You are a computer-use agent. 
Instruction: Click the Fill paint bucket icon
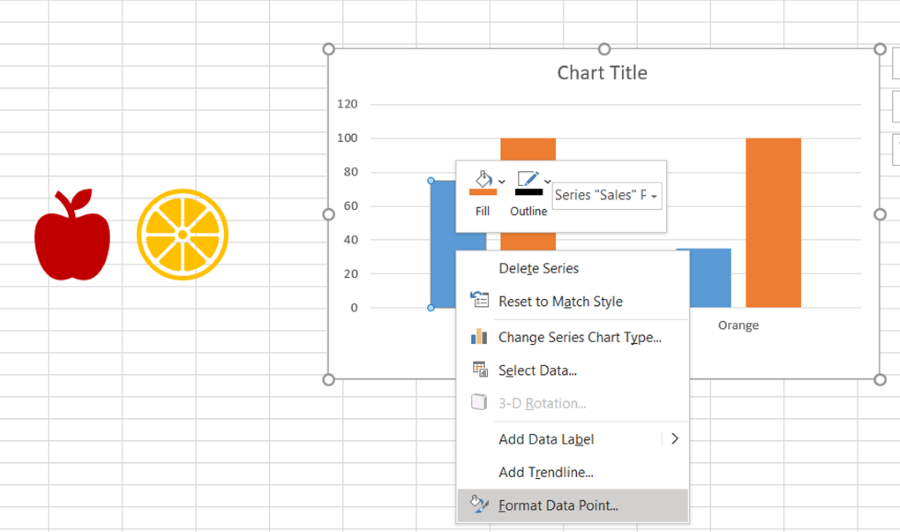484,179
